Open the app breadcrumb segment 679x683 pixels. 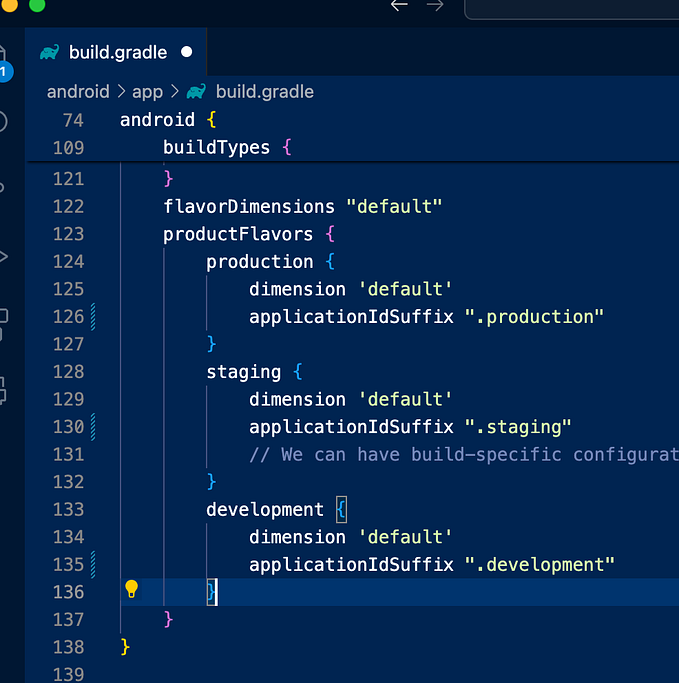[x=147, y=92]
